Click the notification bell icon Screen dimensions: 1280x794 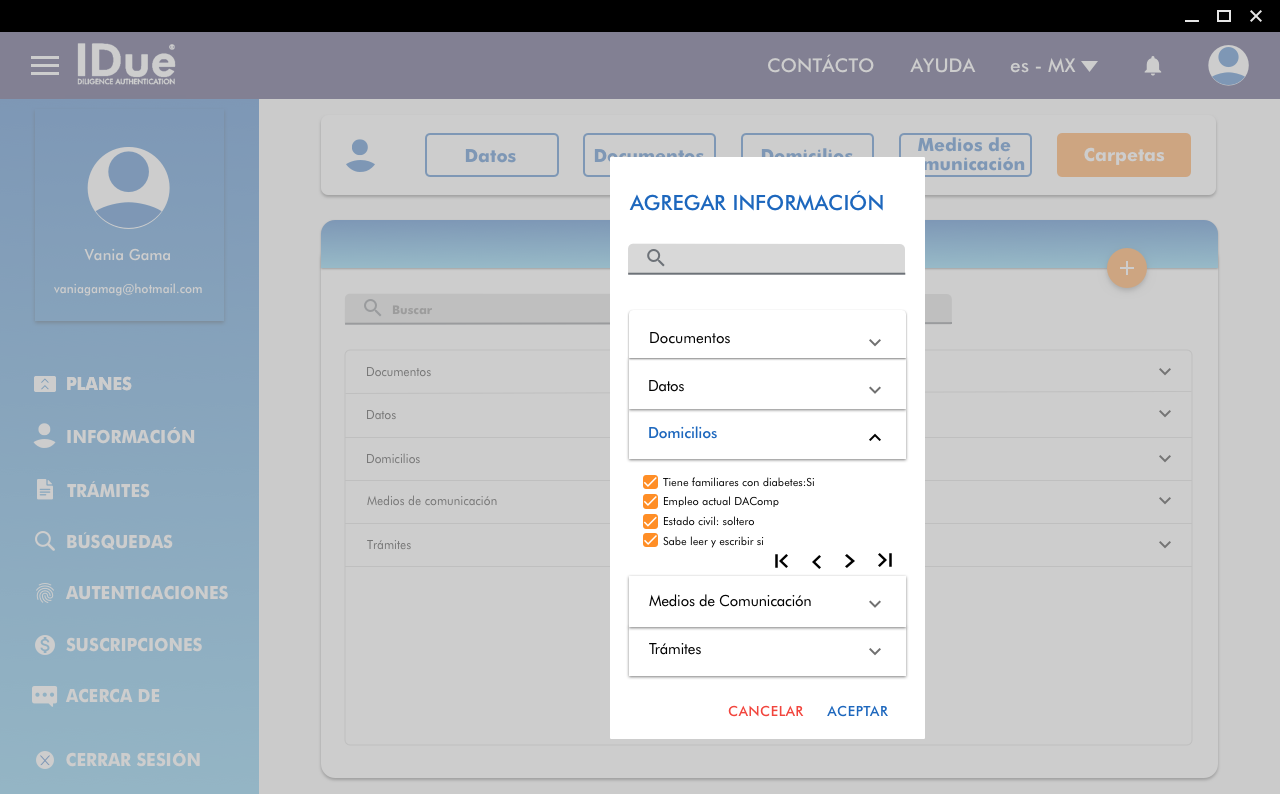click(x=1152, y=66)
